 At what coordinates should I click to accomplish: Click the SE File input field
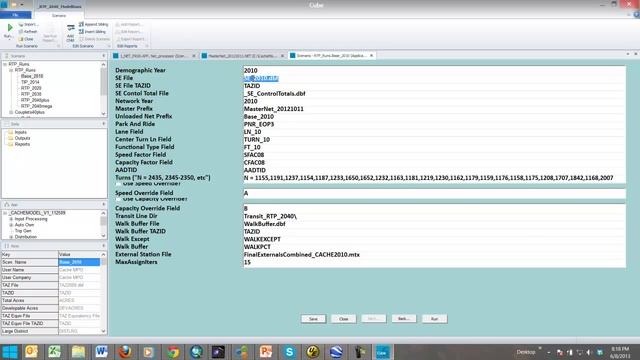[x=434, y=78]
